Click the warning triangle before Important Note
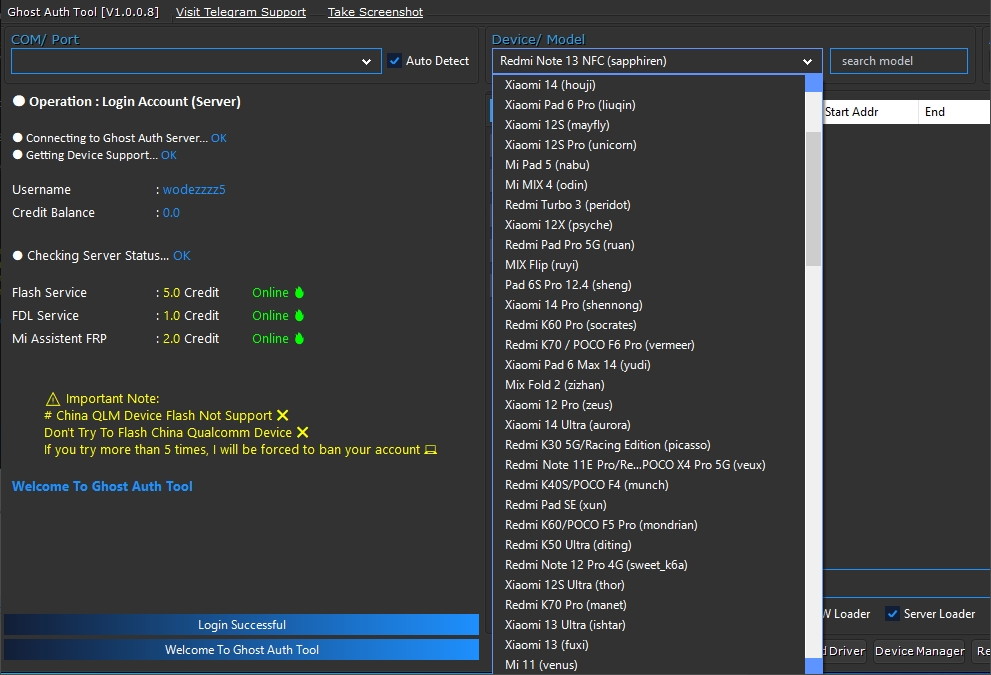 click(52, 399)
